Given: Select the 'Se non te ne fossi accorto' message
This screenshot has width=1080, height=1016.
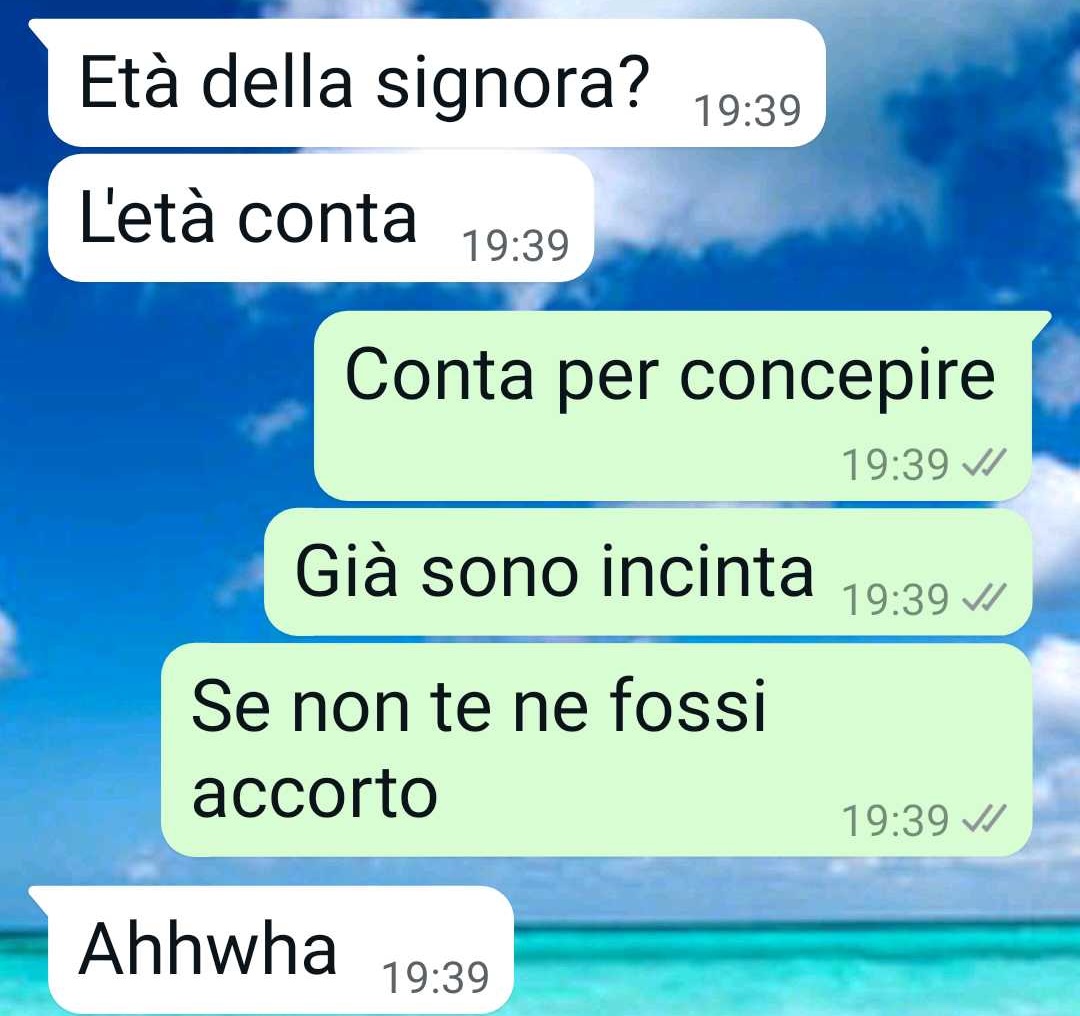Looking at the screenshot, I should point(596,750).
